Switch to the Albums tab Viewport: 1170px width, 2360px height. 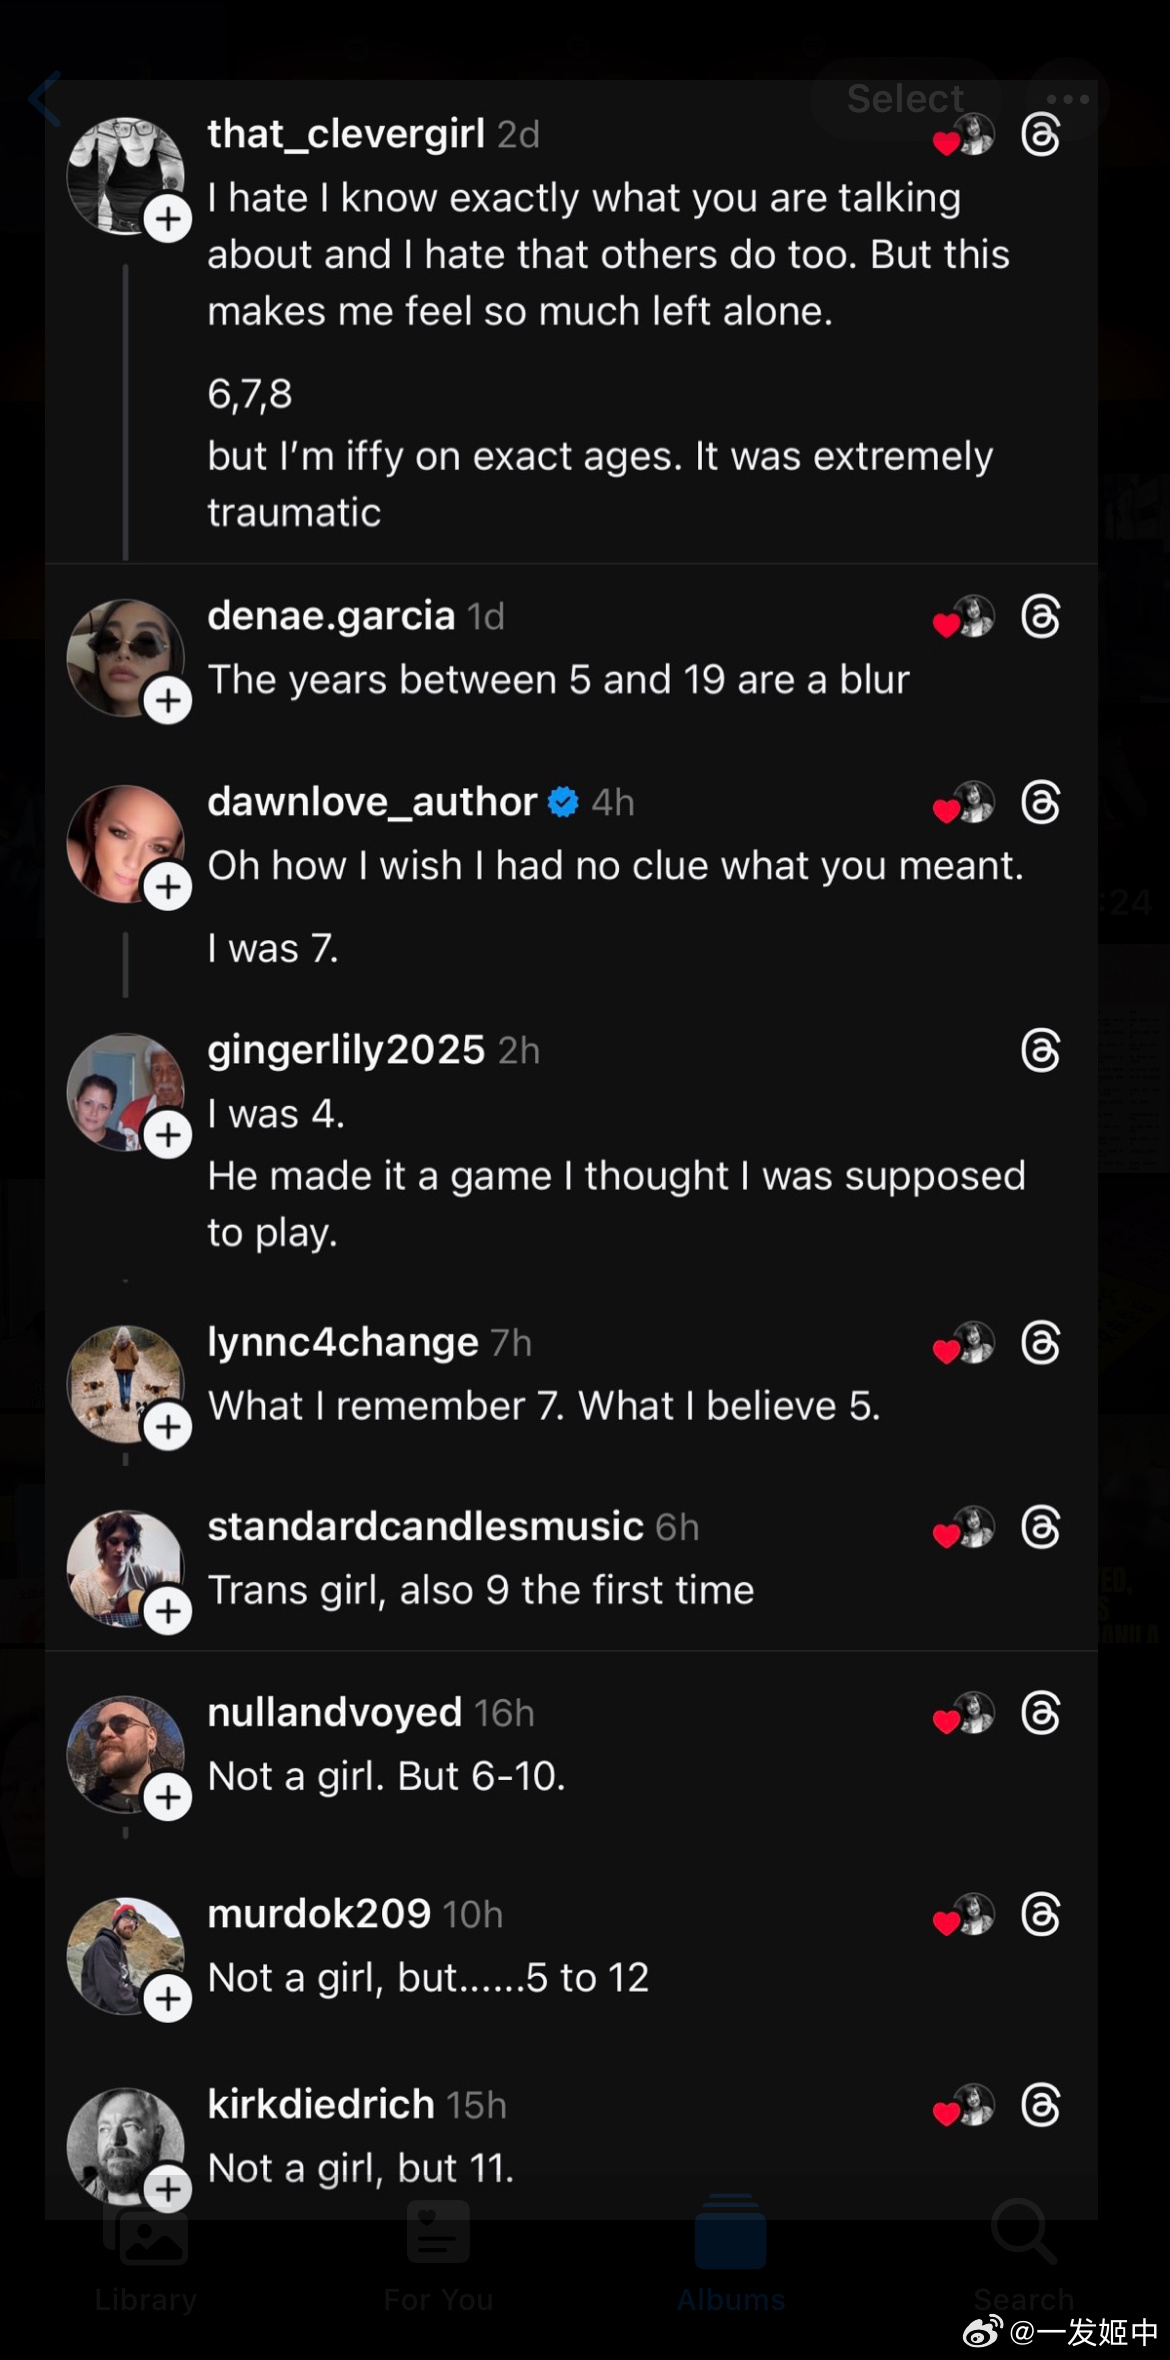(x=730, y=2250)
